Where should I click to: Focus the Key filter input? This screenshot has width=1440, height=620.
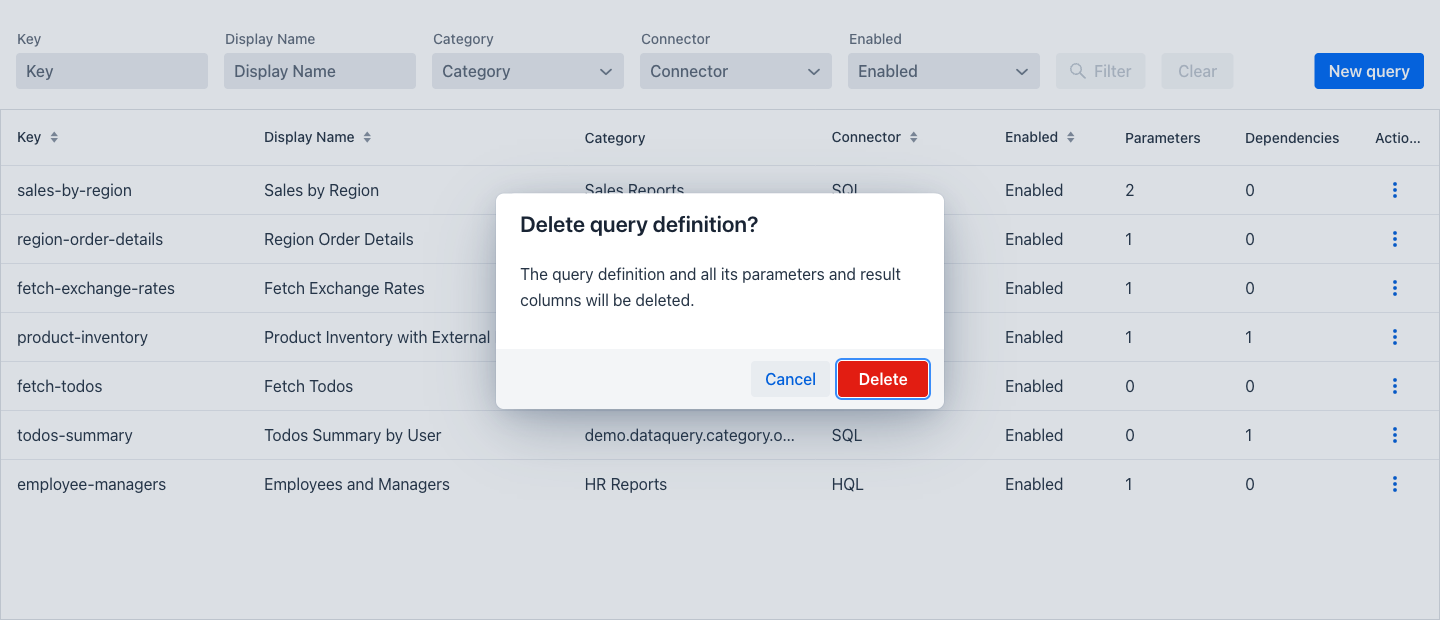tap(112, 71)
